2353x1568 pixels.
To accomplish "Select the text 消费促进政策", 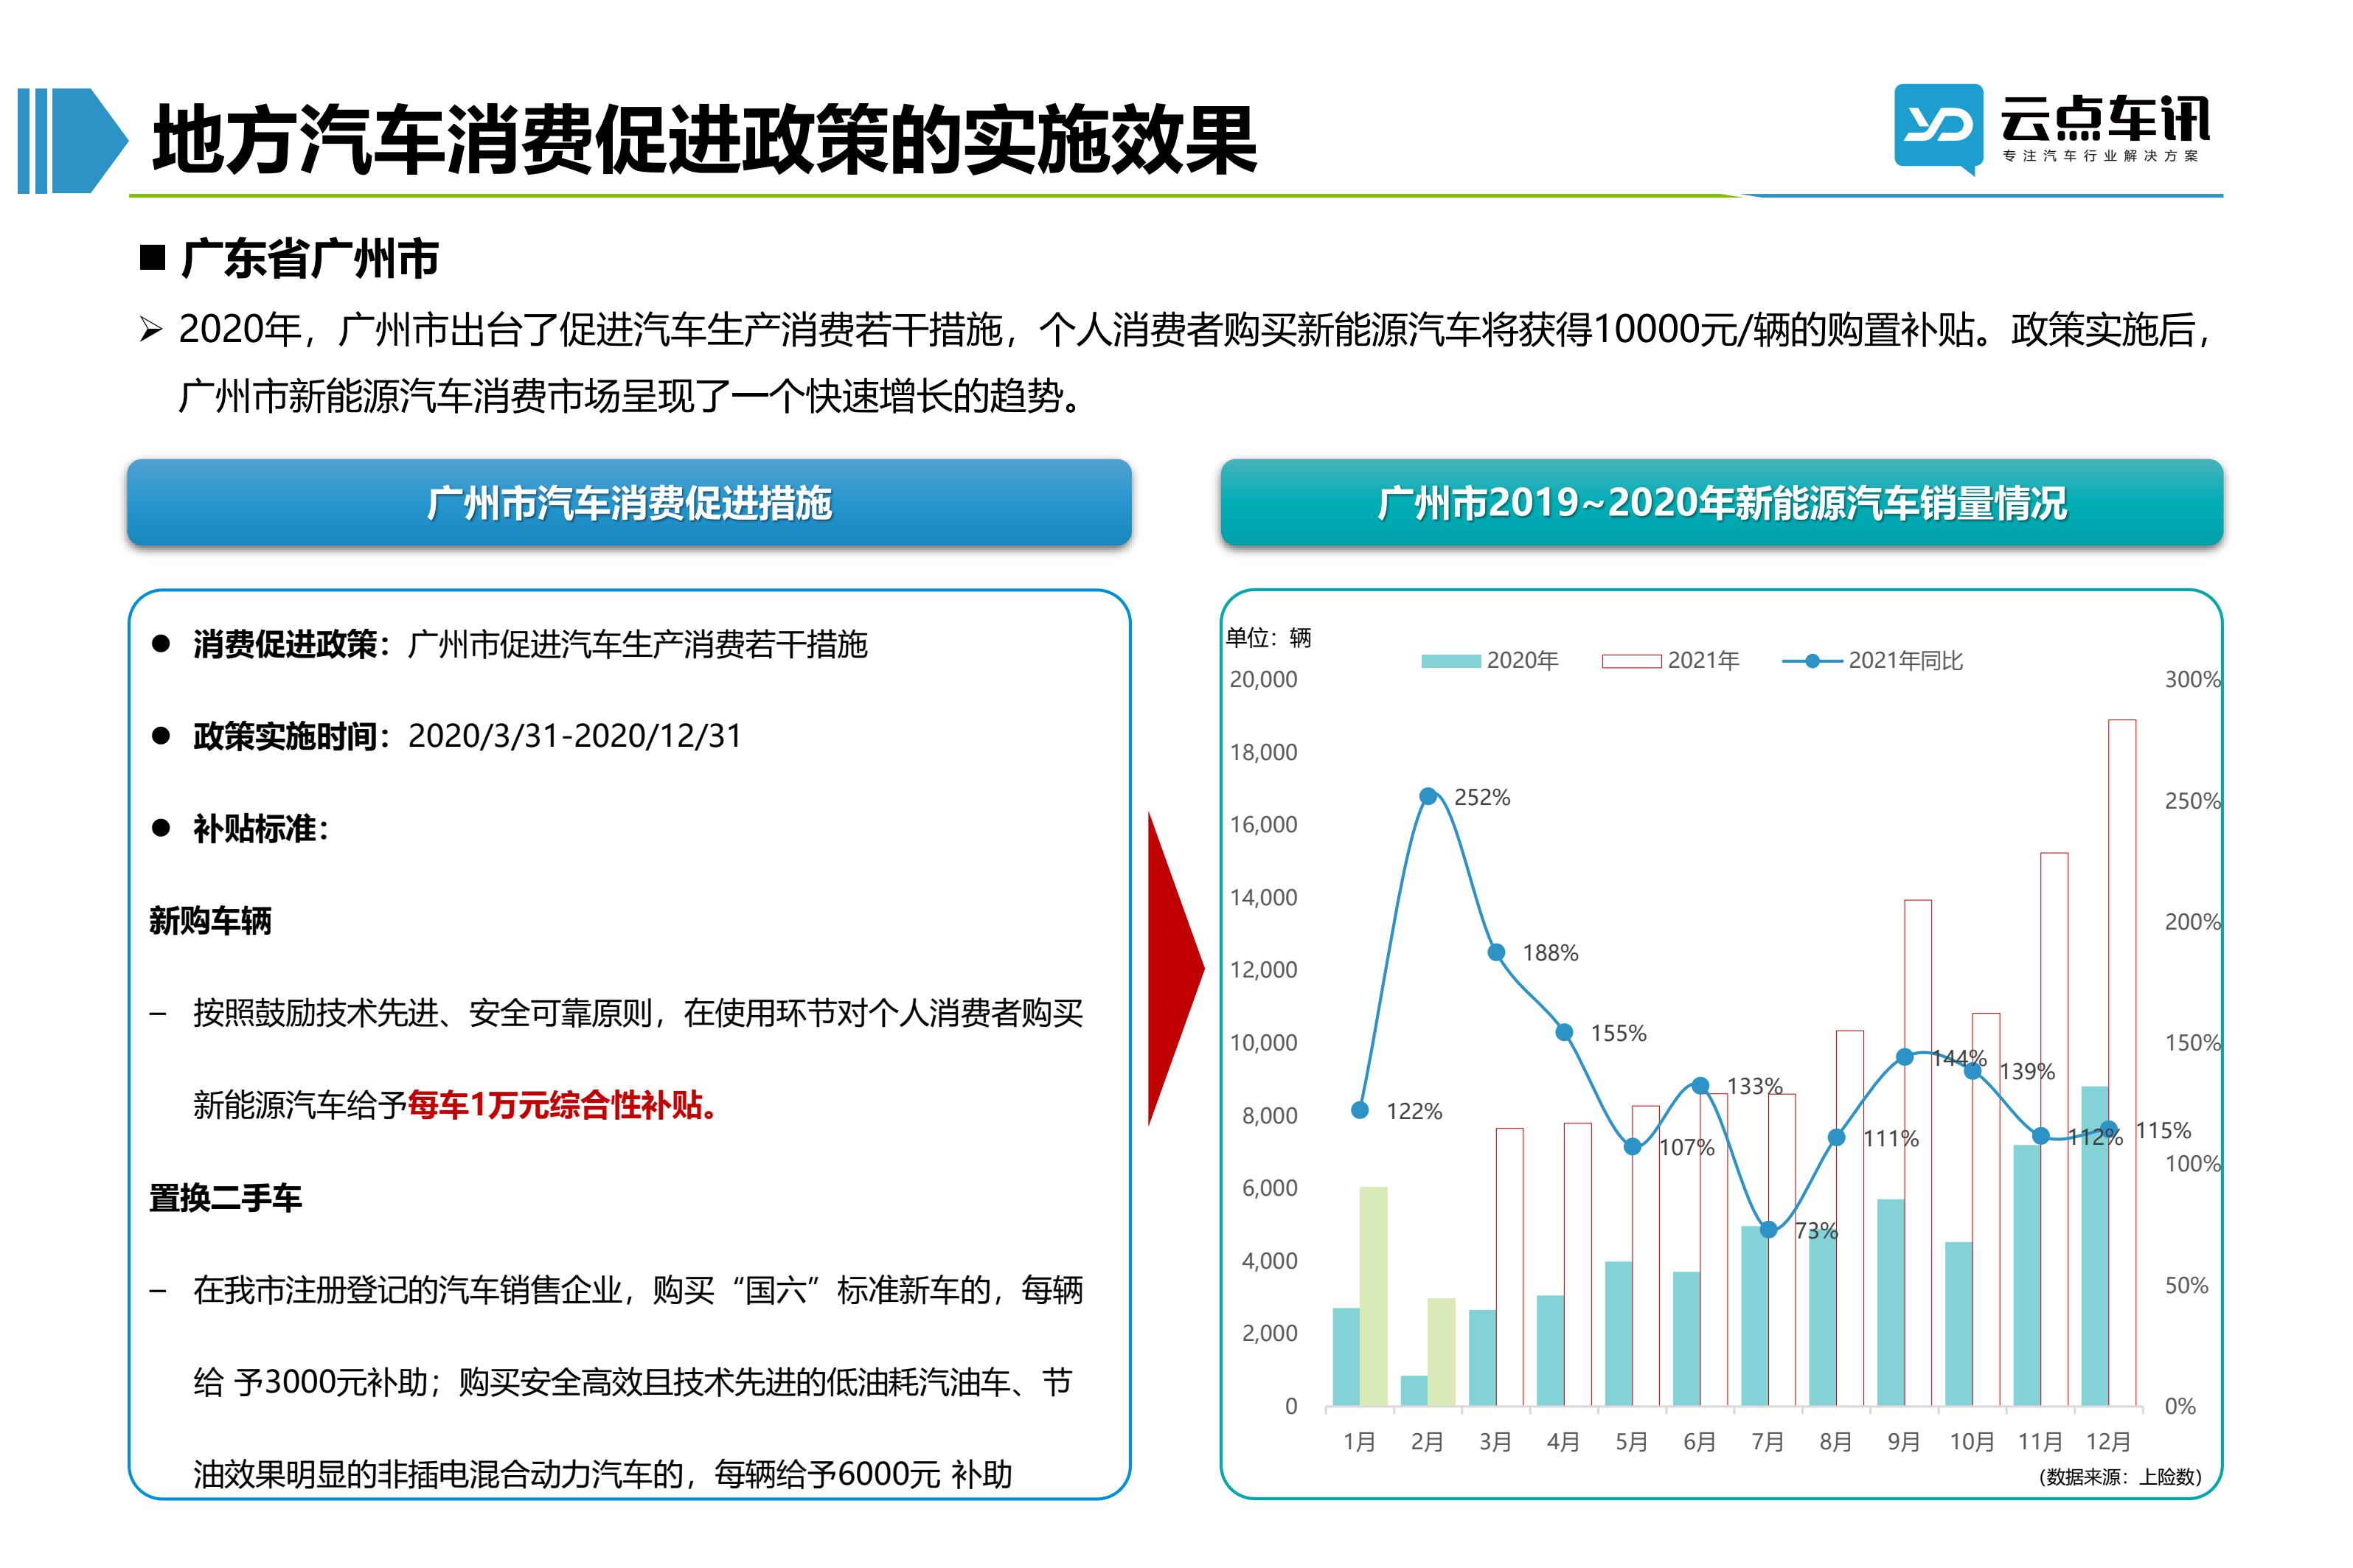I will point(286,644).
